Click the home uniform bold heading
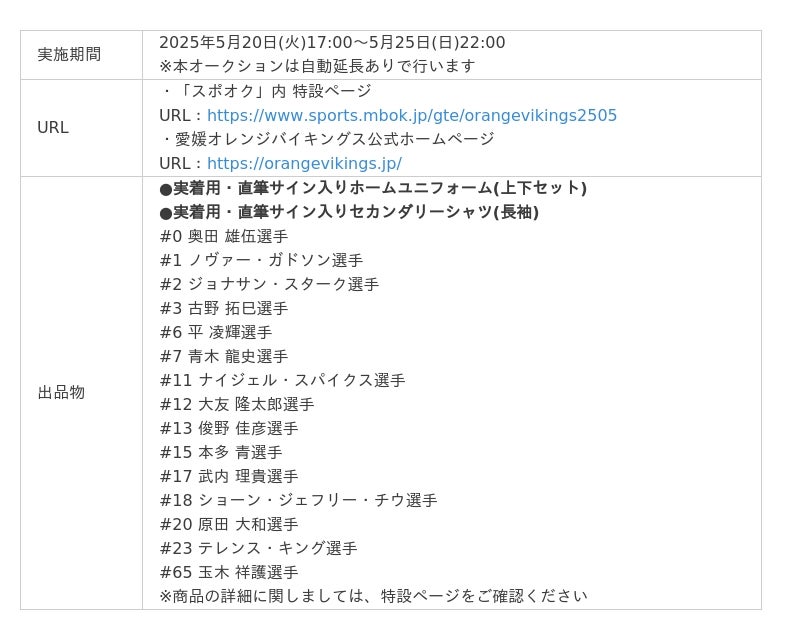Image resolution: width=800 pixels, height=640 pixels. pyautogui.click(x=372, y=188)
